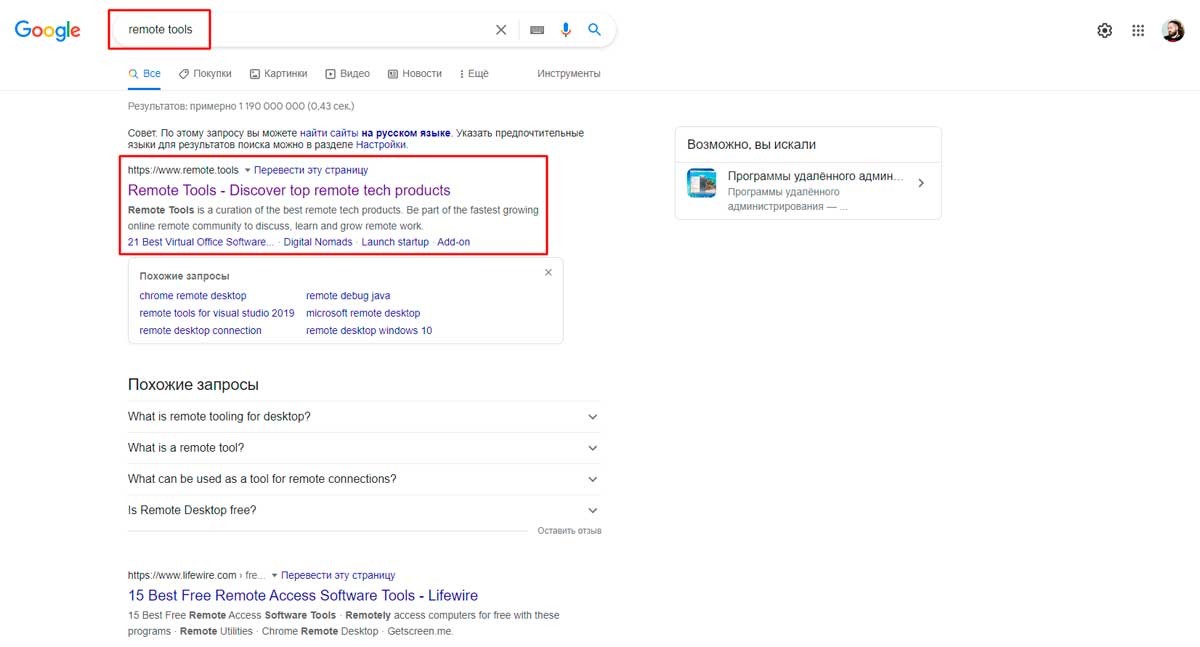Open the 'Ещё' more menu
The image size is (1200, 647).
tap(474, 73)
